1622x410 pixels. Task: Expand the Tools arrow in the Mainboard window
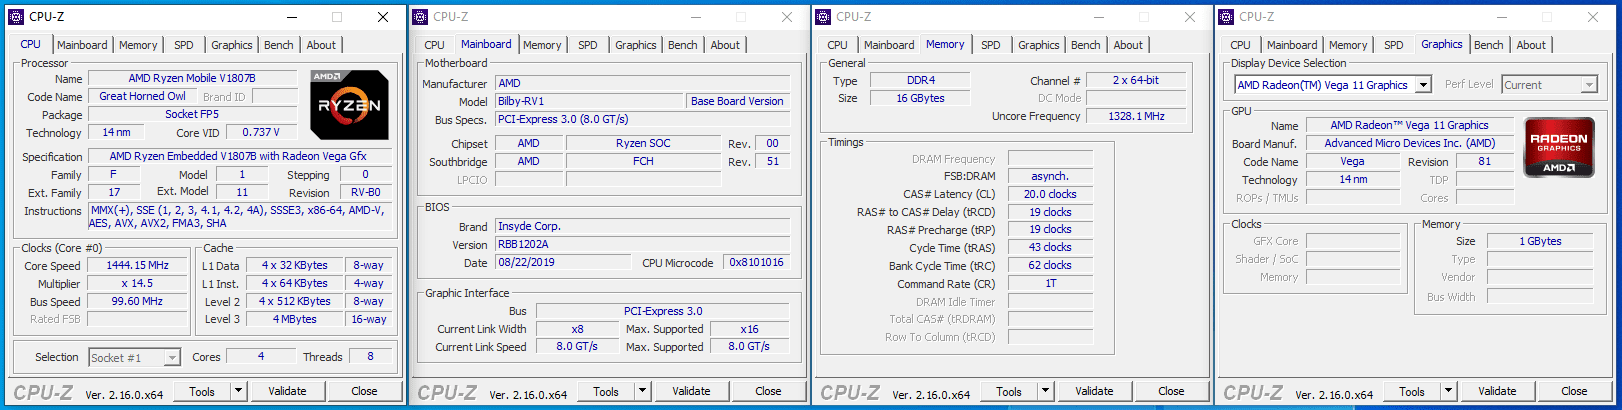coord(643,391)
